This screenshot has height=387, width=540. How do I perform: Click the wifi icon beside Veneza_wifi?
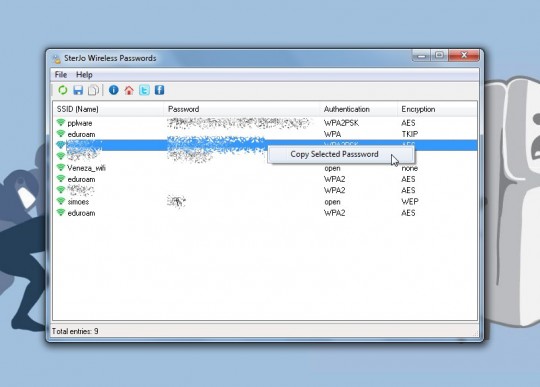[x=61, y=168]
